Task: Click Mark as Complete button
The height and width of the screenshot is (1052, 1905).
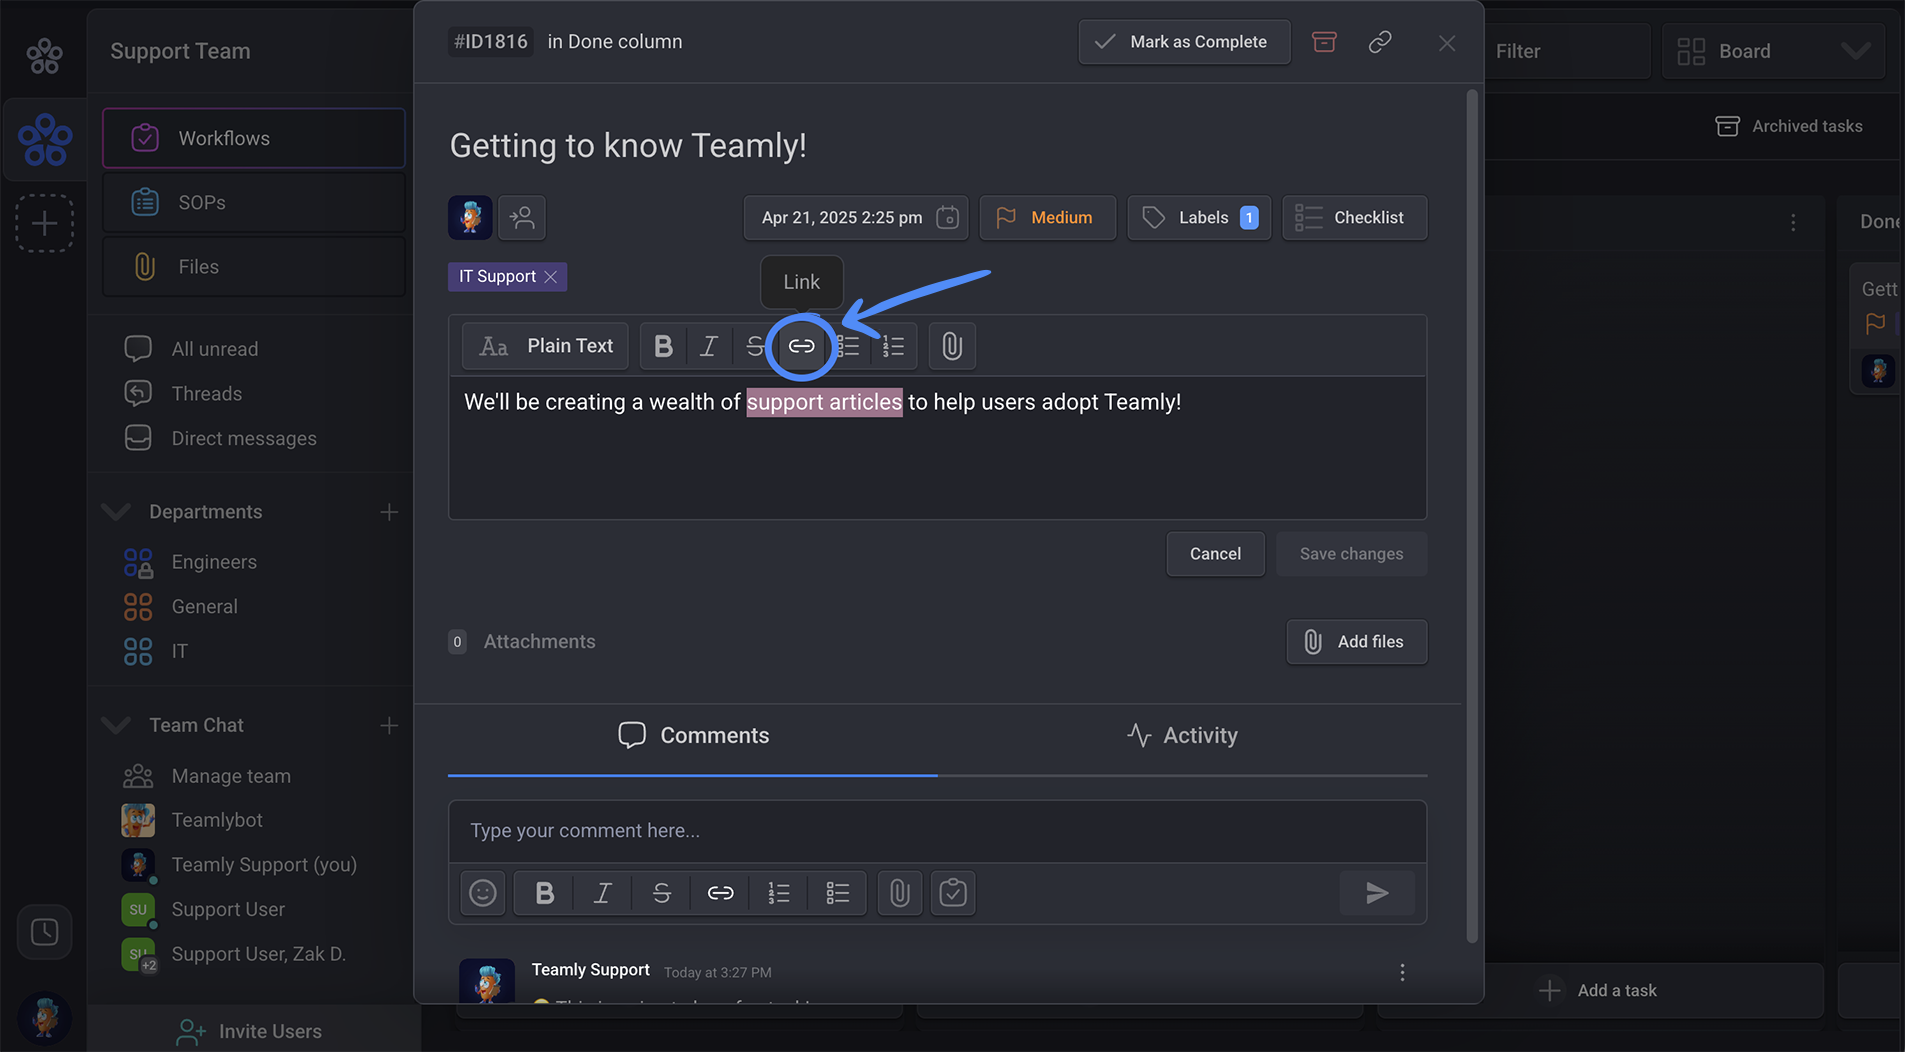Action: [1184, 42]
